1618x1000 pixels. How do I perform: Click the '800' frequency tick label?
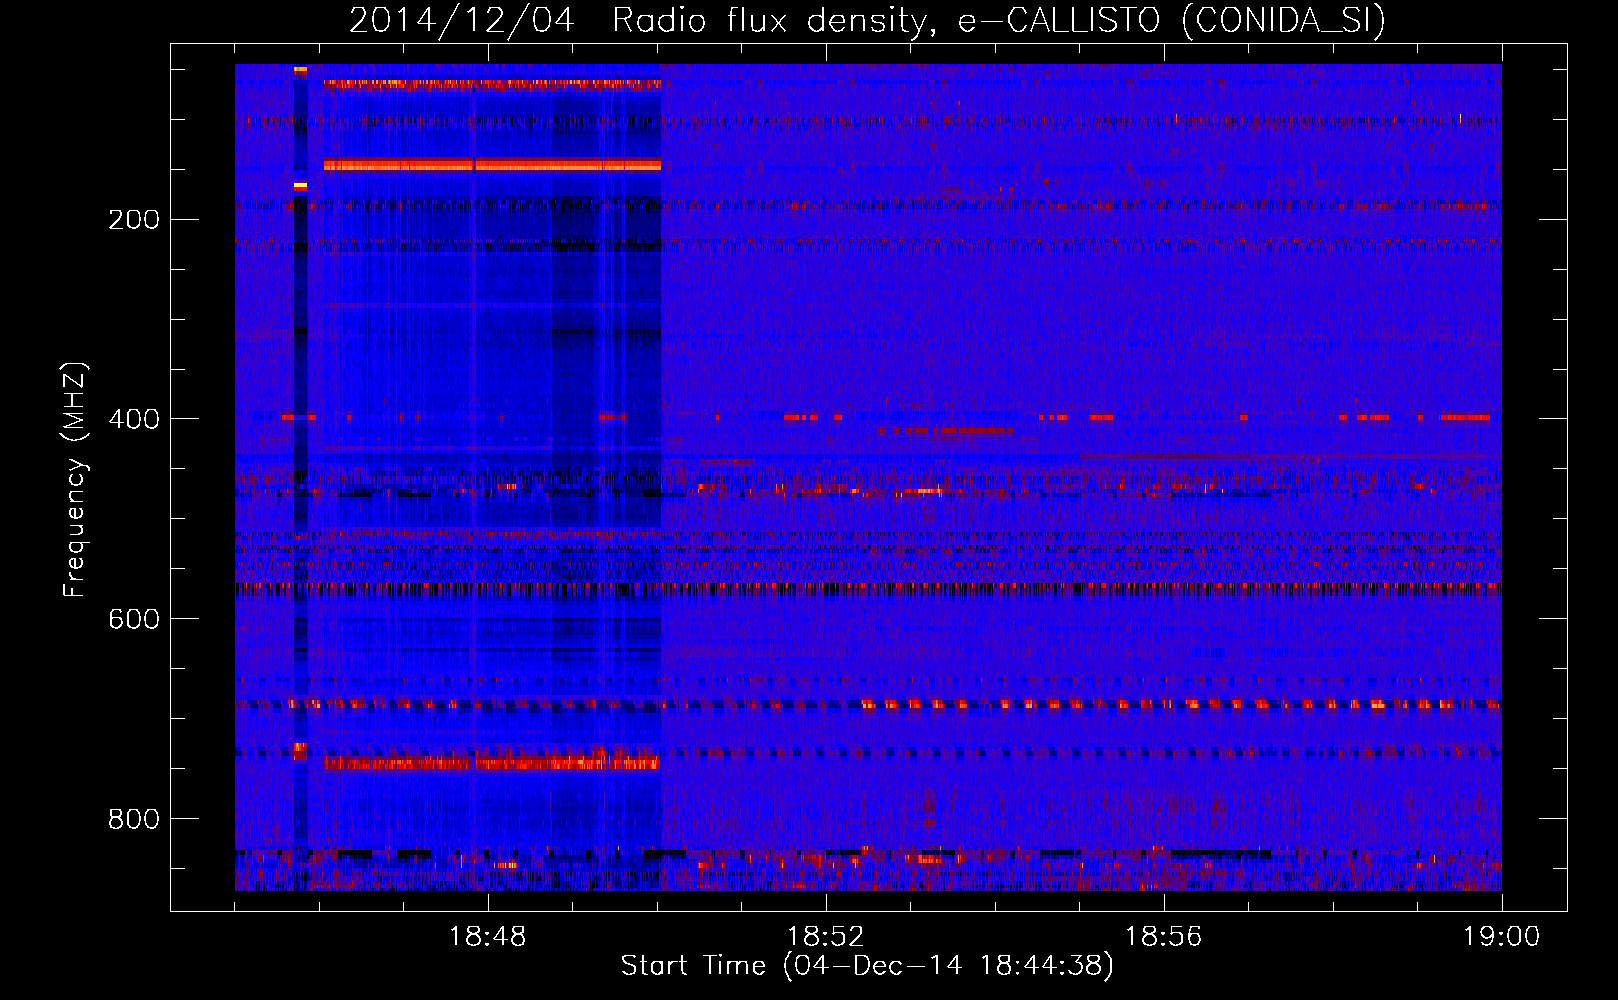click(134, 820)
